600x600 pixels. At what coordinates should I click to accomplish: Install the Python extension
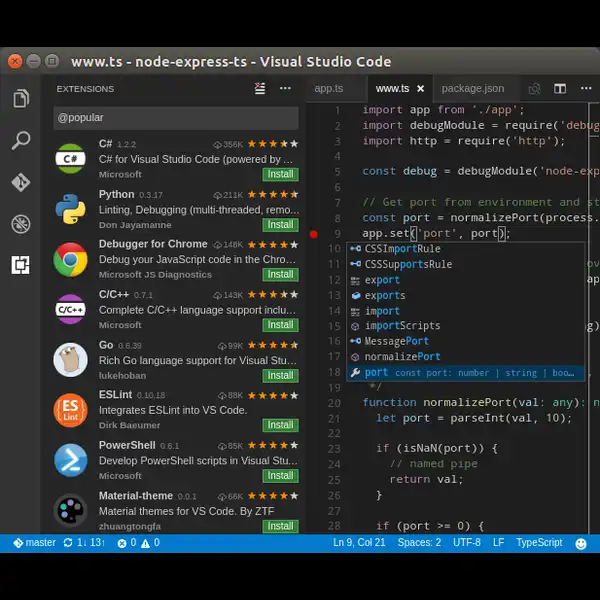280,224
